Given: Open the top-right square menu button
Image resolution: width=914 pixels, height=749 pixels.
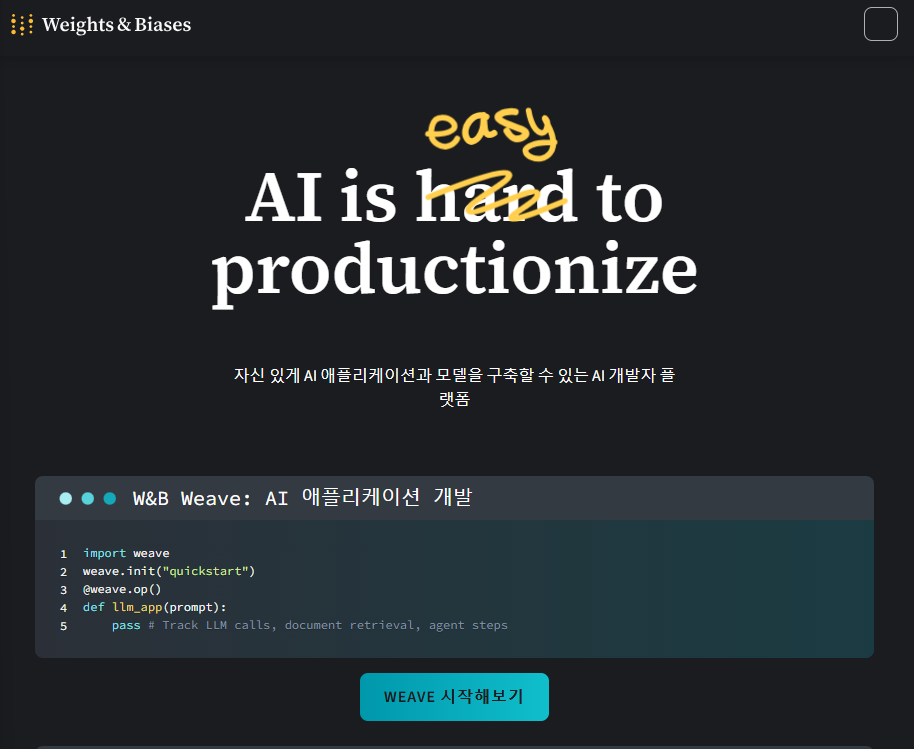Looking at the screenshot, I should [880, 24].
